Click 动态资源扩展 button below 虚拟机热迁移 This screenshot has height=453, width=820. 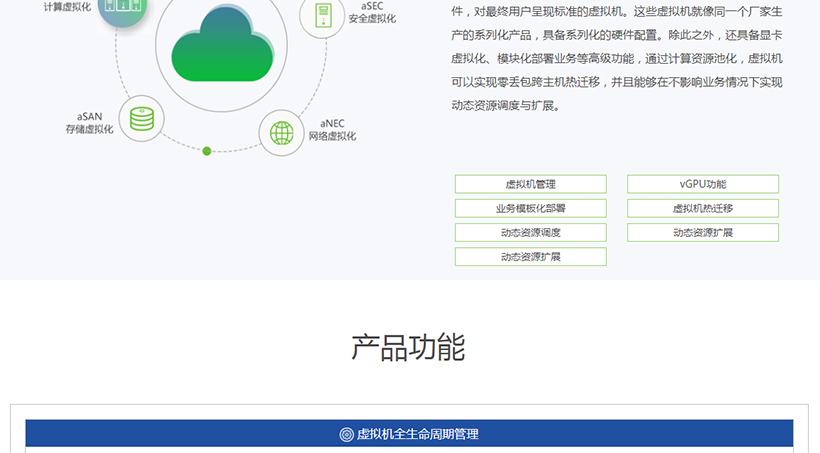click(702, 232)
